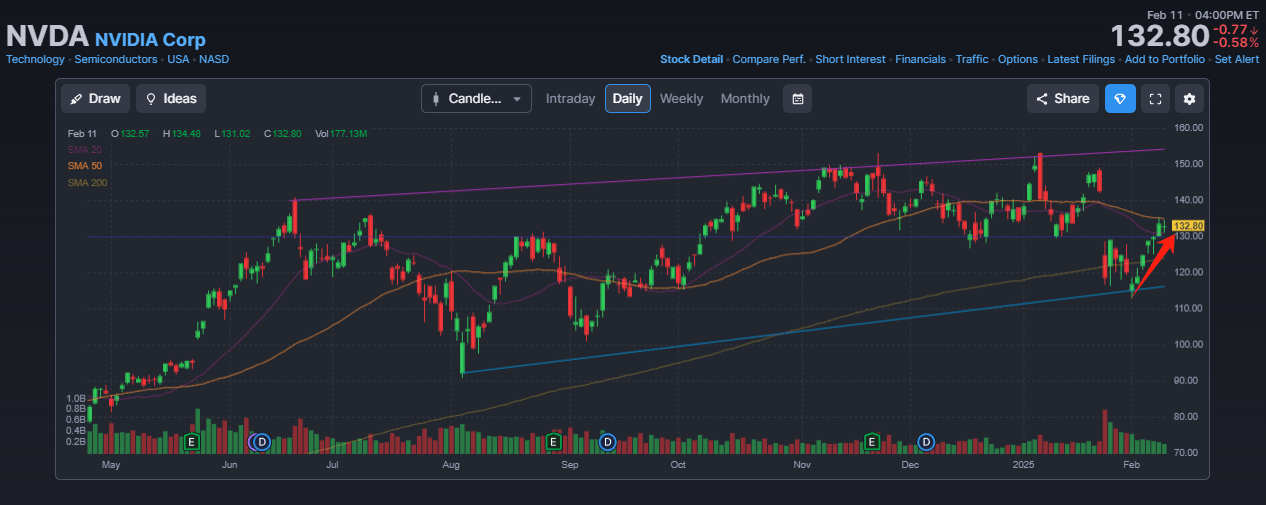Switch to the Intraday timeframe

pyautogui.click(x=570, y=99)
